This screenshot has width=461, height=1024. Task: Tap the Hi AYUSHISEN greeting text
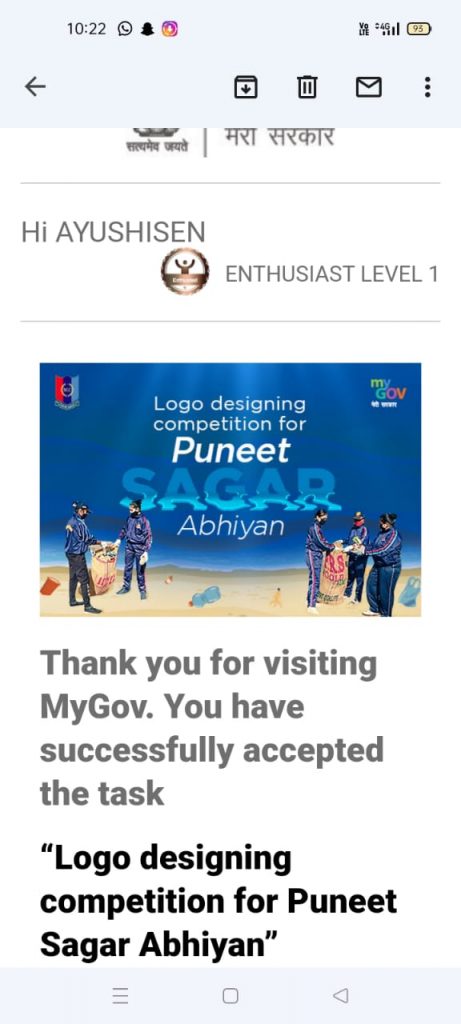tap(113, 232)
